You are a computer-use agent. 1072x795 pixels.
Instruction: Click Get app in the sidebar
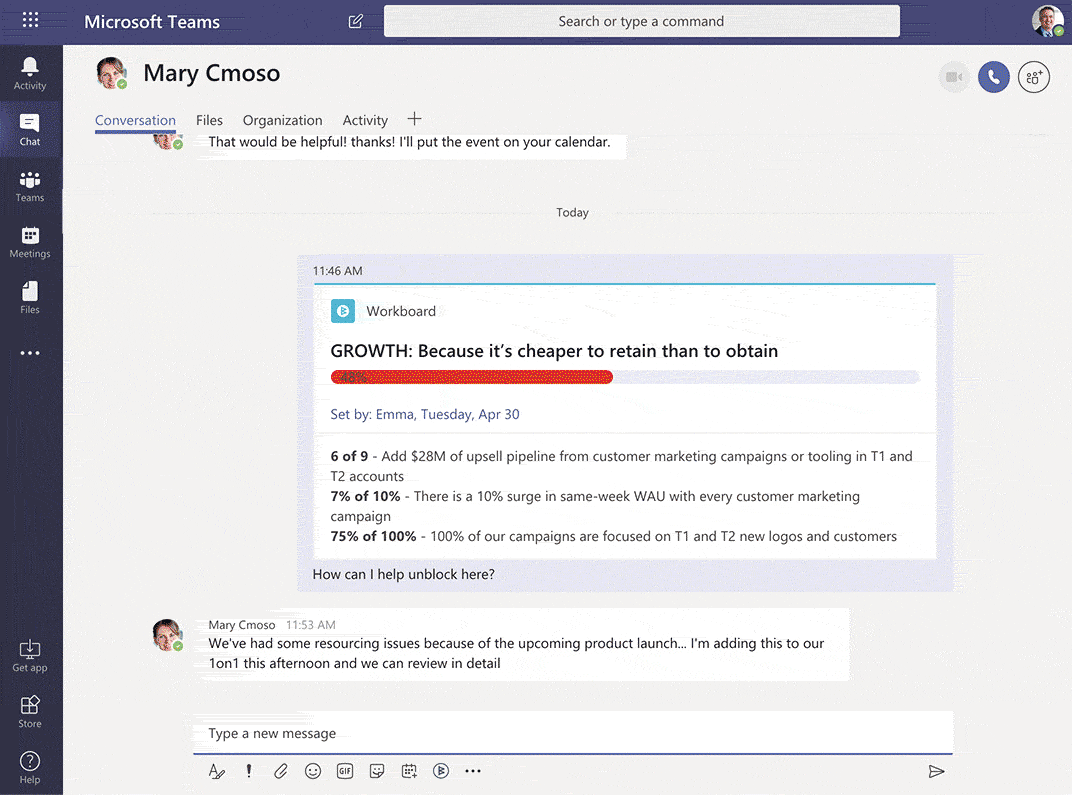(x=30, y=656)
